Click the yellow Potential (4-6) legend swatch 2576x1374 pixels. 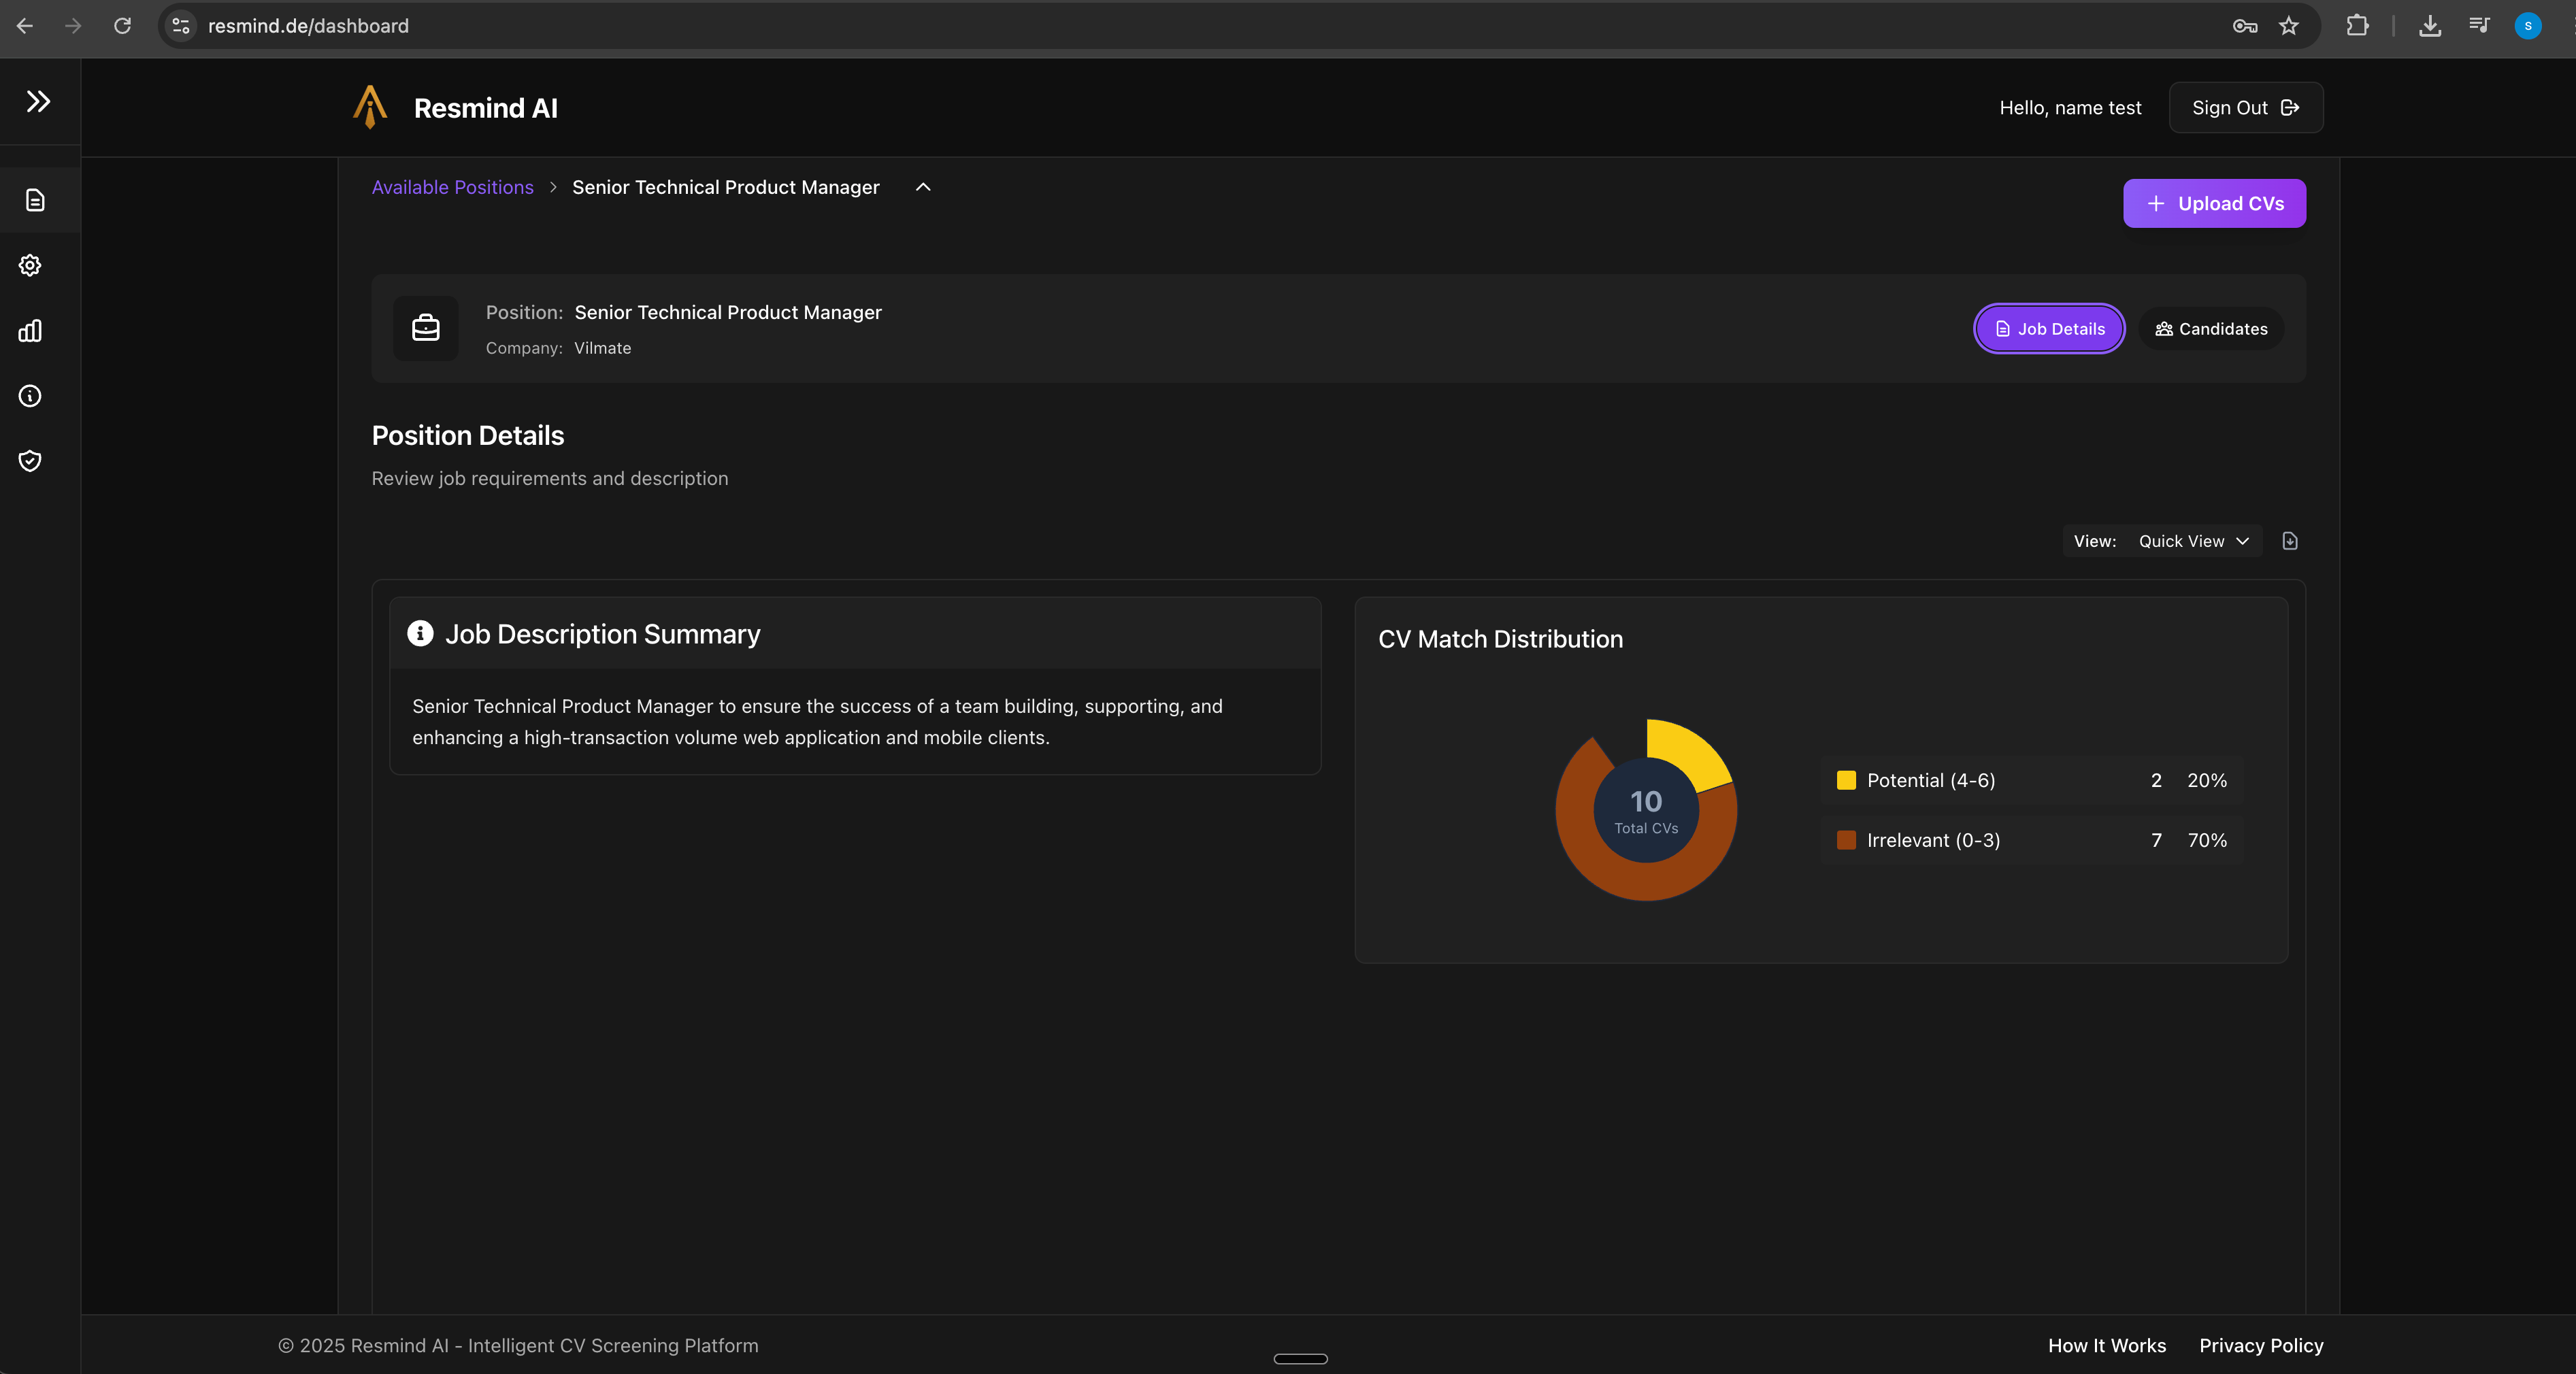pyautogui.click(x=1846, y=780)
